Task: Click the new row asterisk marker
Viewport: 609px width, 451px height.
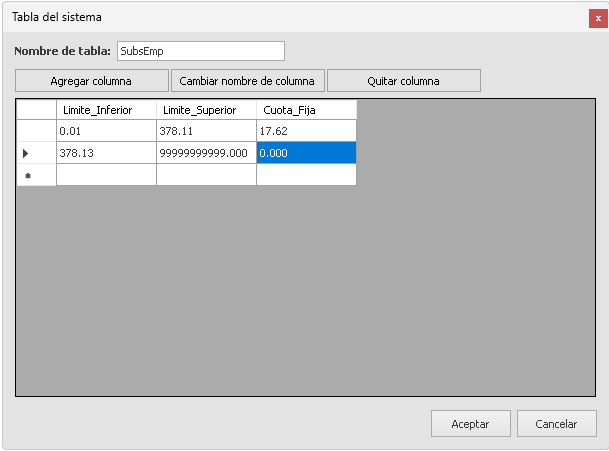Action: [x=27, y=175]
